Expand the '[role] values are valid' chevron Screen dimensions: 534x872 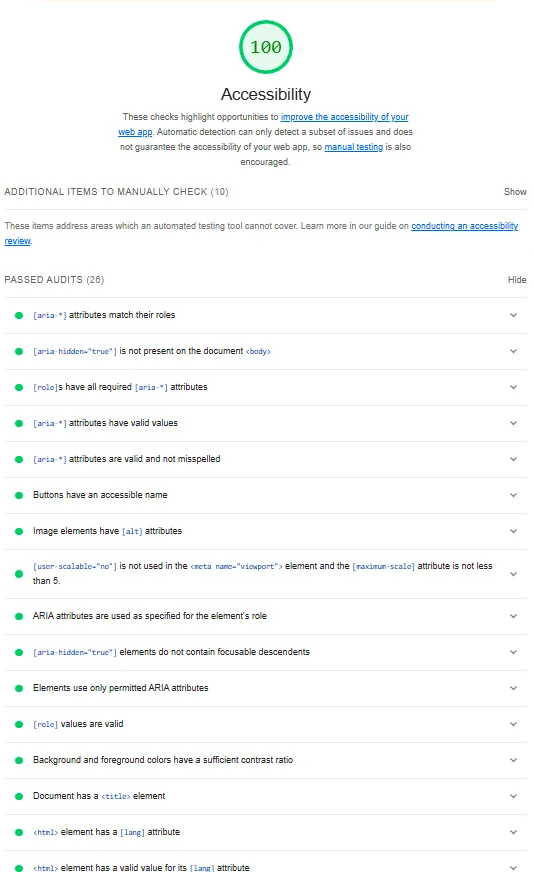tap(513, 724)
